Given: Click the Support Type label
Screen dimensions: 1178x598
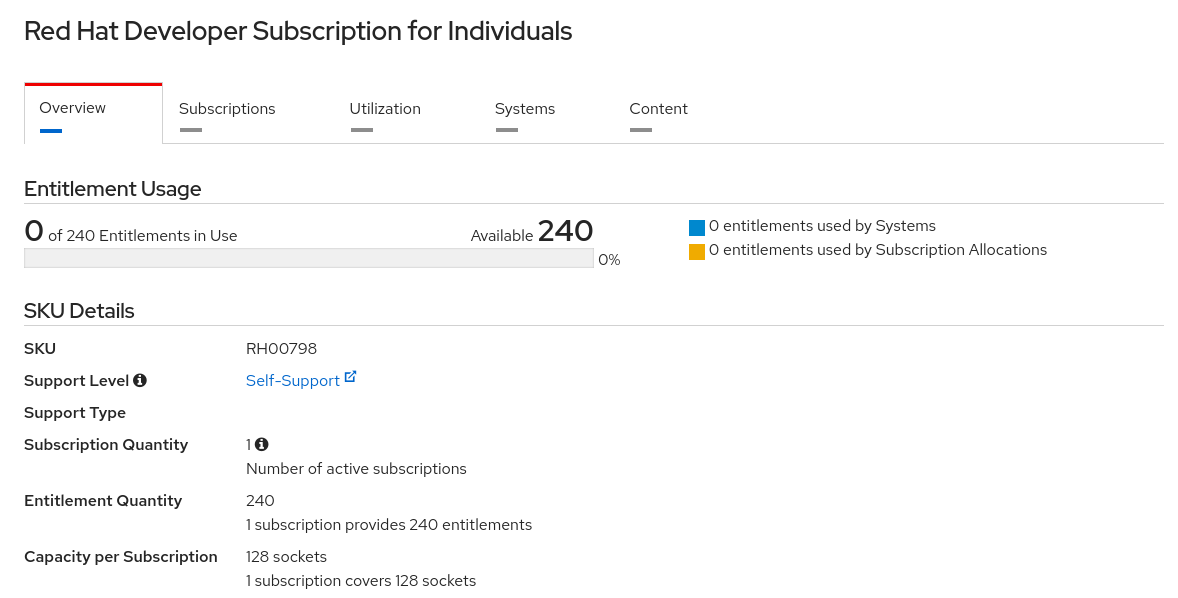Looking at the screenshot, I should tap(75, 413).
